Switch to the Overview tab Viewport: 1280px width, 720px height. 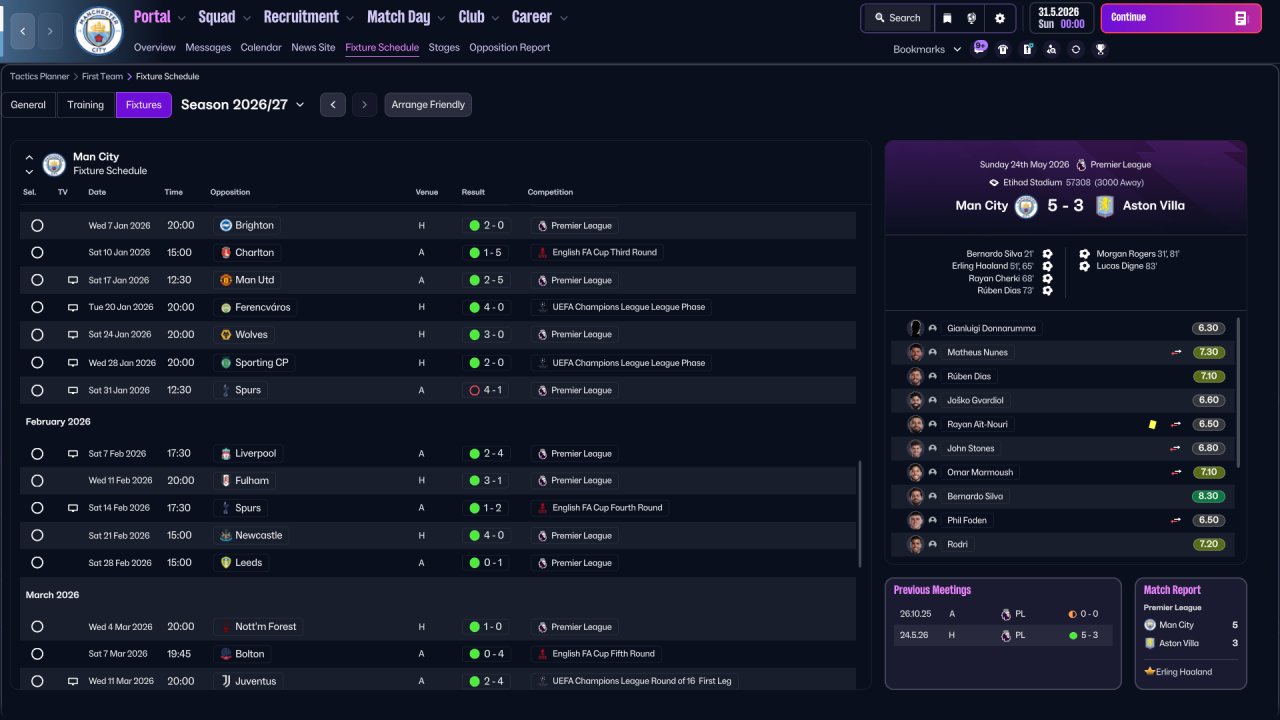click(x=154, y=47)
